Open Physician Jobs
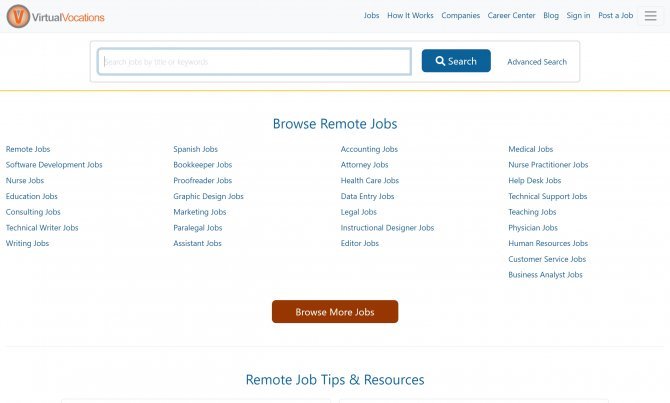 (533, 228)
